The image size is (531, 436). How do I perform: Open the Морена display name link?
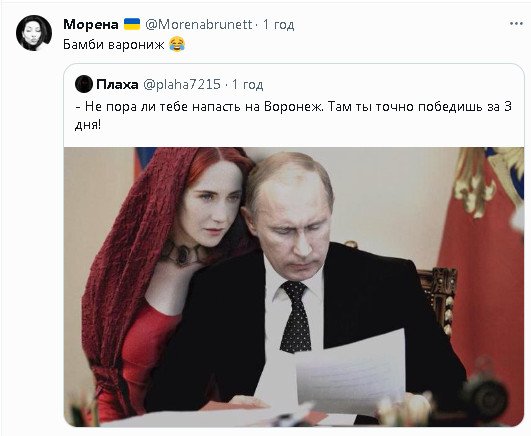point(91,24)
